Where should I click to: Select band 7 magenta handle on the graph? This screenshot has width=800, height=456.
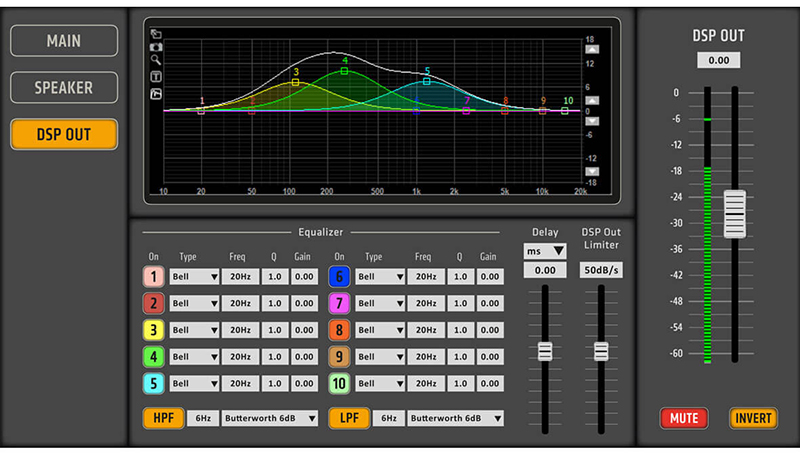point(466,111)
